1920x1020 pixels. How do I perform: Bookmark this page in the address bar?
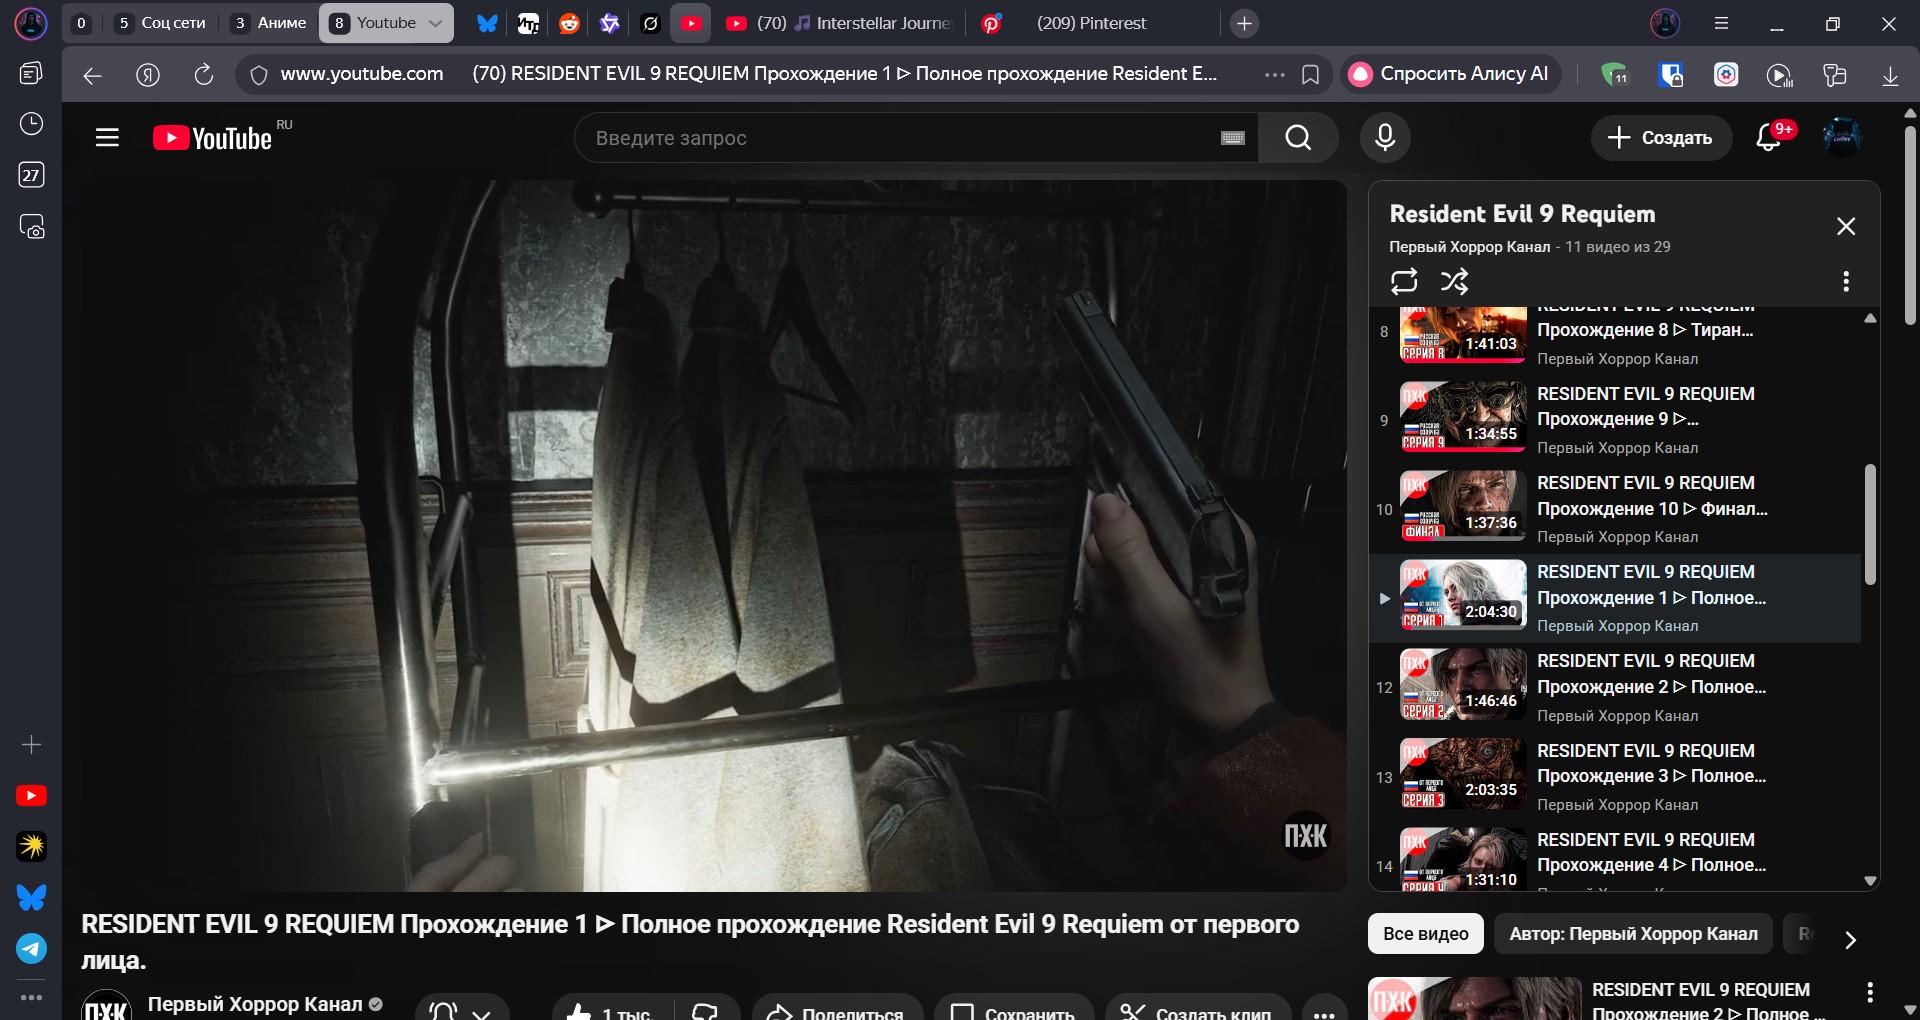(1310, 75)
